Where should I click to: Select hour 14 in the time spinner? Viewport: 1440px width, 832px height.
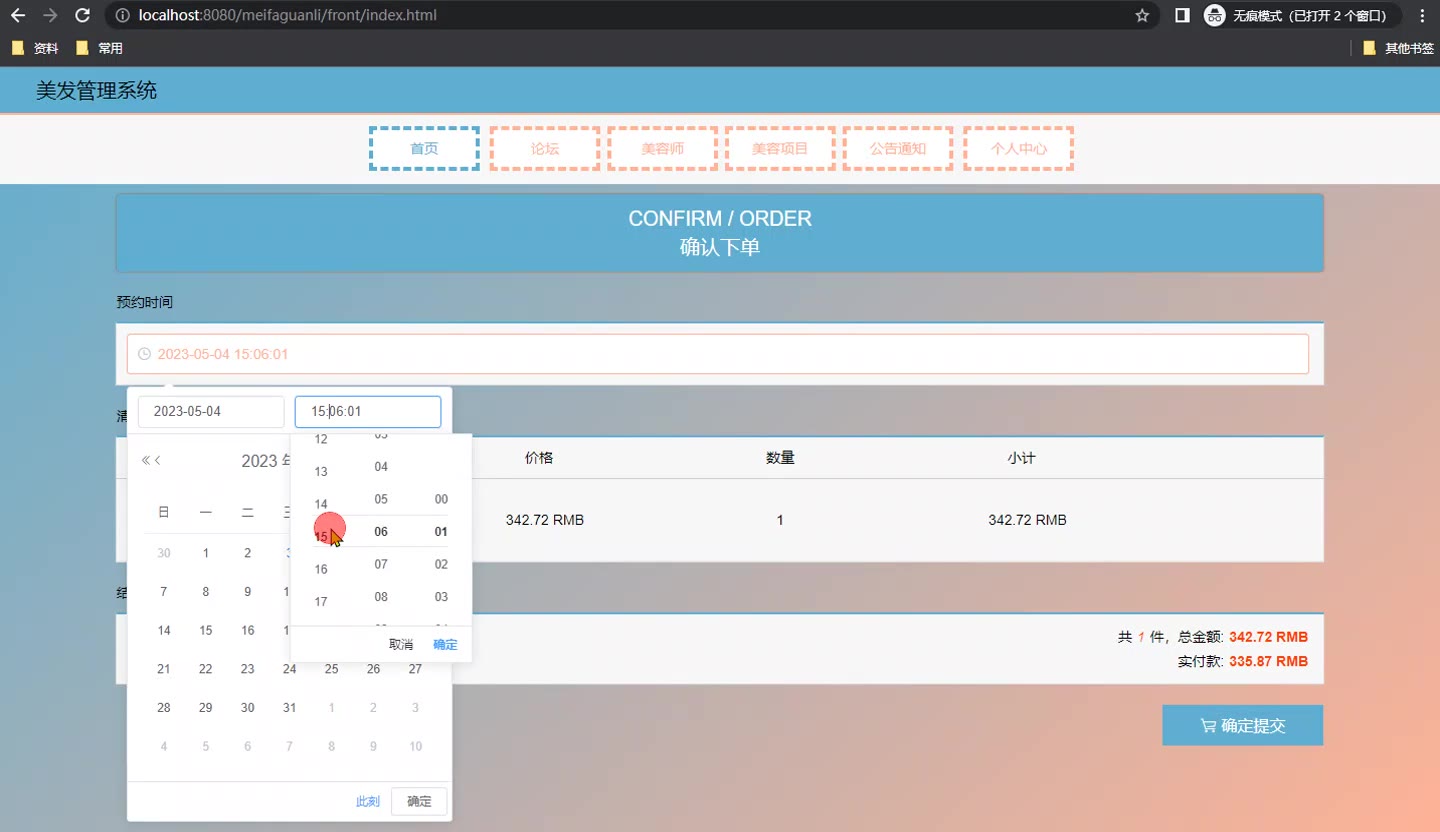tap(321, 505)
